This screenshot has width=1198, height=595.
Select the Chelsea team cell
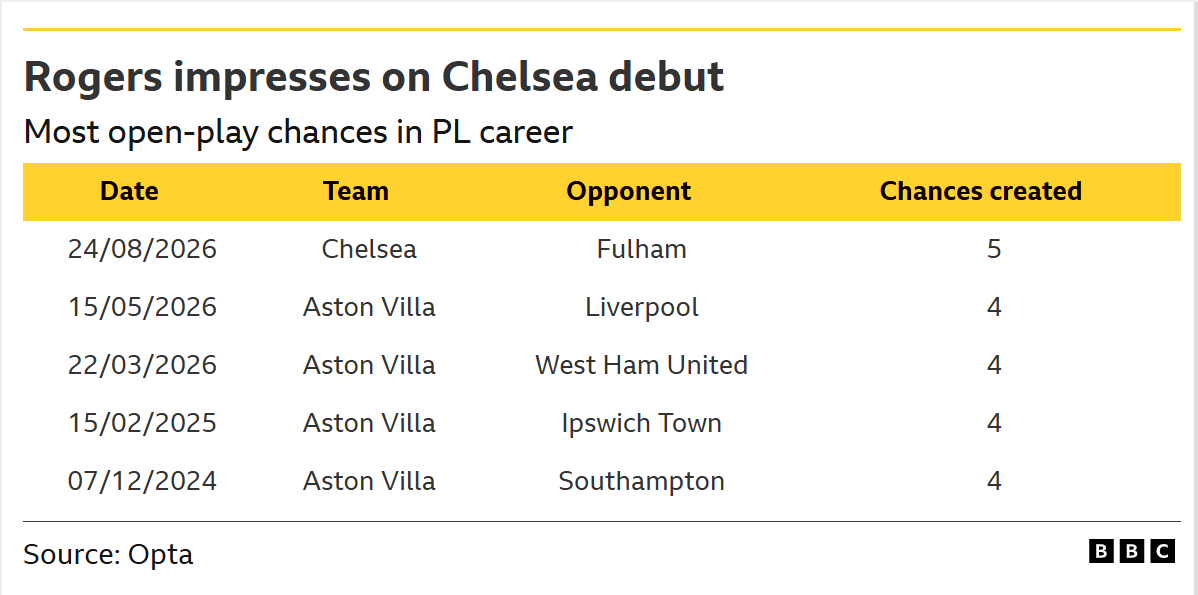tap(369, 249)
